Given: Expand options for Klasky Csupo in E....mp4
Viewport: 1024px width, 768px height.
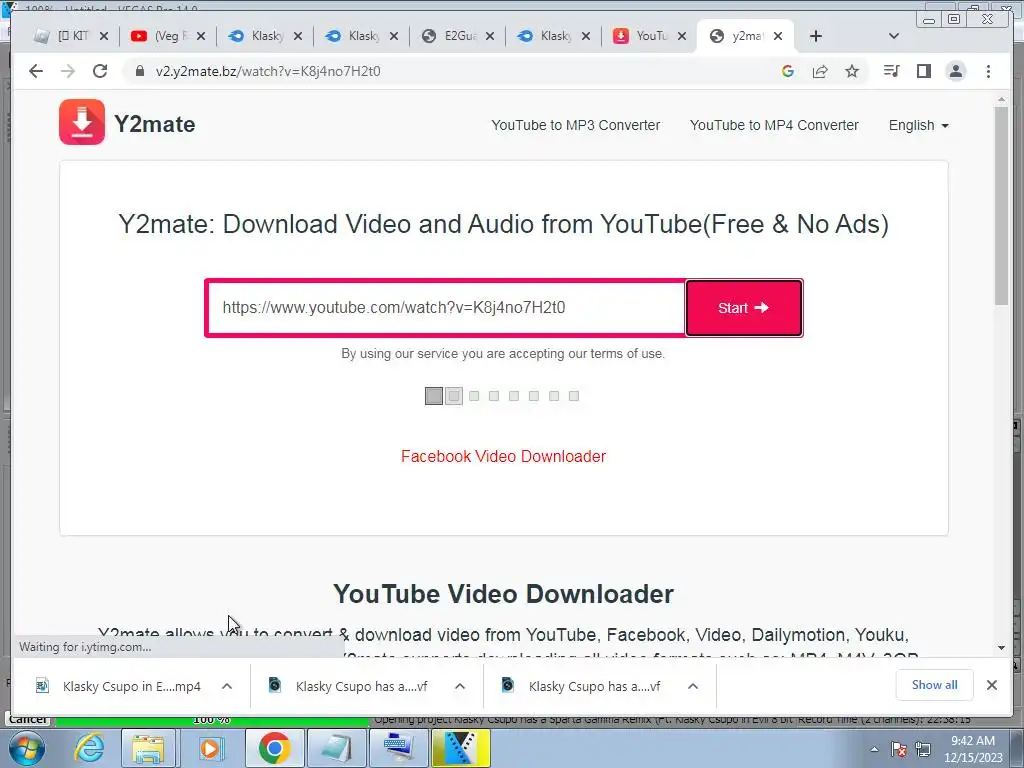Looking at the screenshot, I should click(x=227, y=686).
